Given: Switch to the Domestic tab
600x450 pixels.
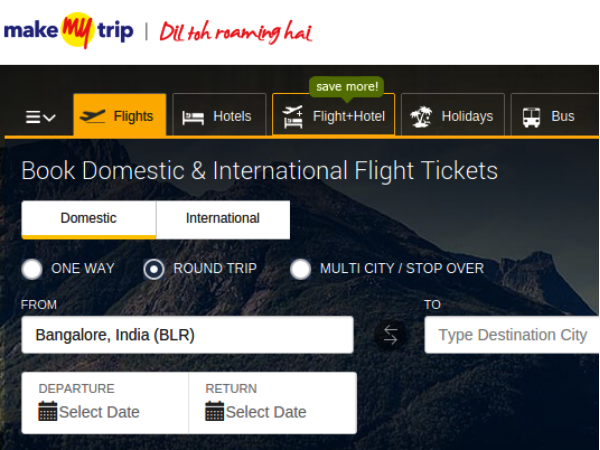Looking at the screenshot, I should pyautogui.click(x=88, y=218).
